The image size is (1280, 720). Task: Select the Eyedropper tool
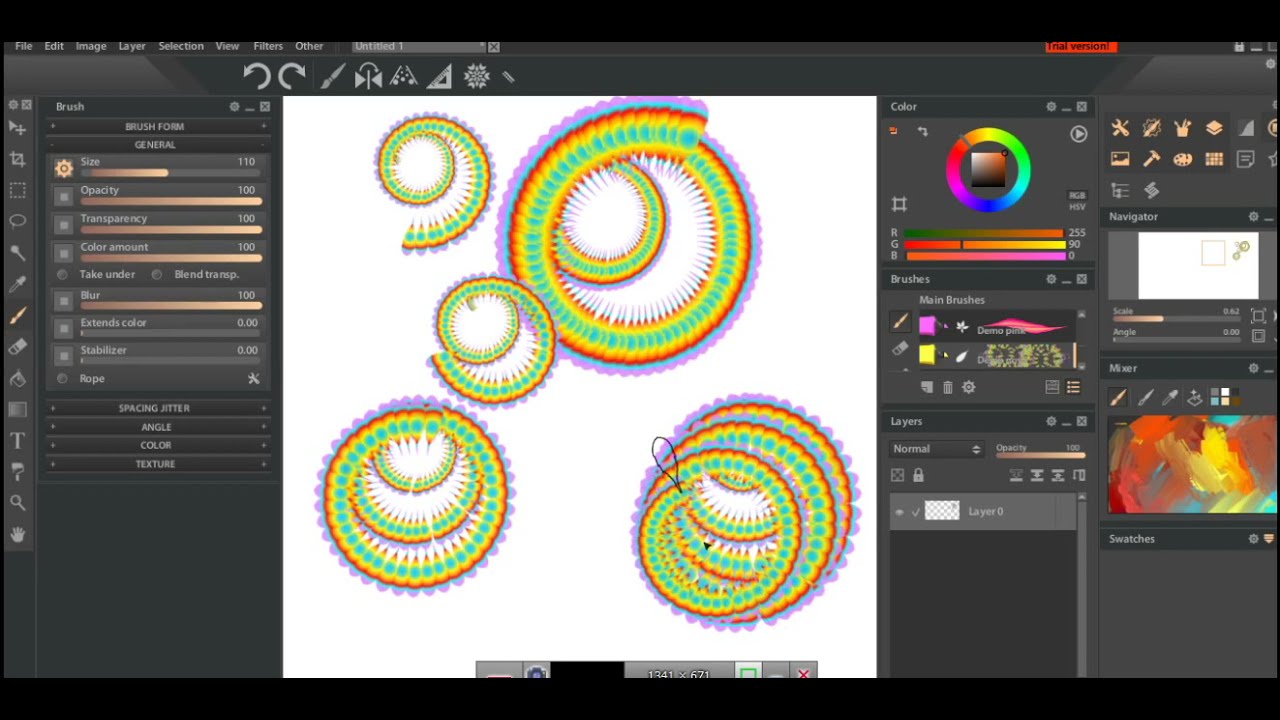17,284
